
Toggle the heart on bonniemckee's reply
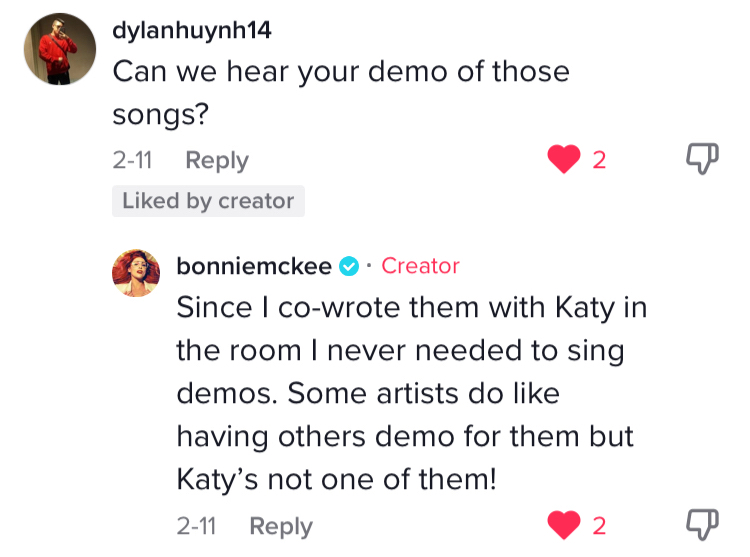click(x=564, y=525)
